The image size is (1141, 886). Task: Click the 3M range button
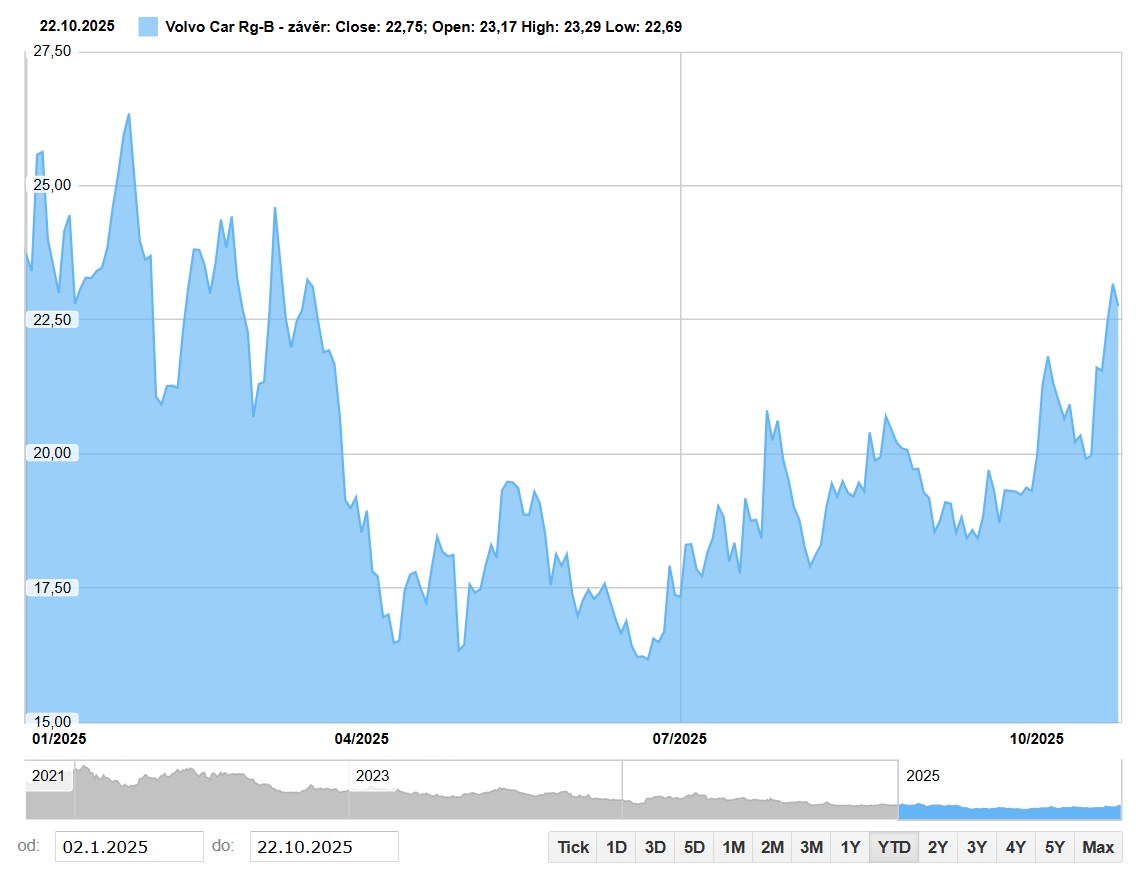tap(811, 847)
